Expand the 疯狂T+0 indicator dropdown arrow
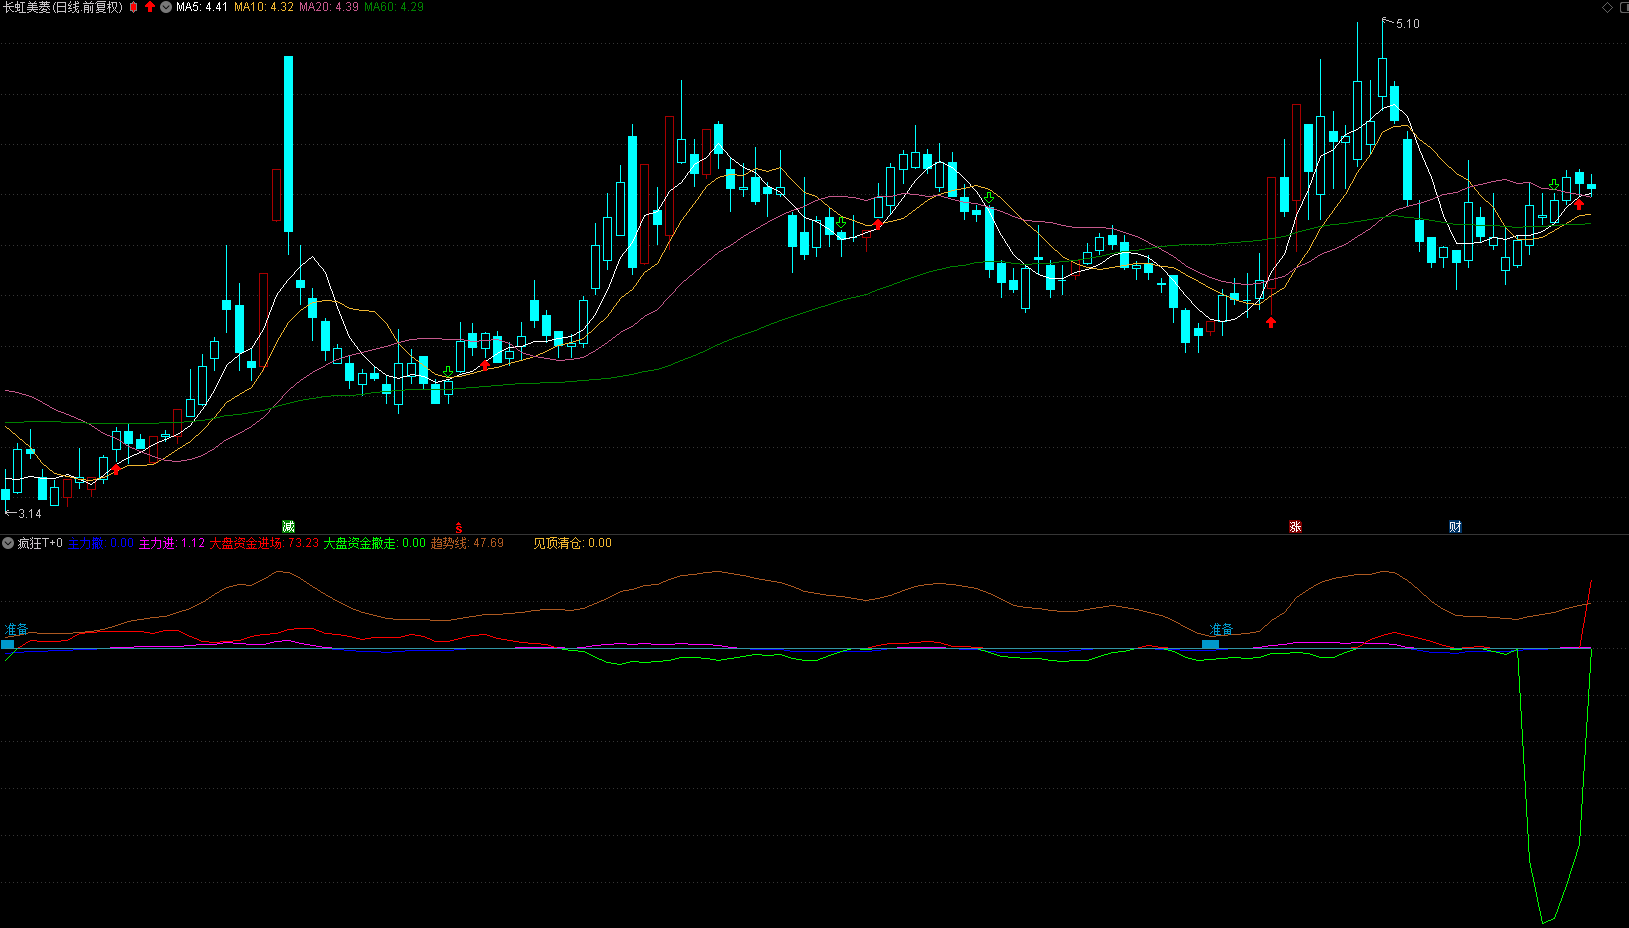Viewport: 1629px width, 928px height. (8, 543)
